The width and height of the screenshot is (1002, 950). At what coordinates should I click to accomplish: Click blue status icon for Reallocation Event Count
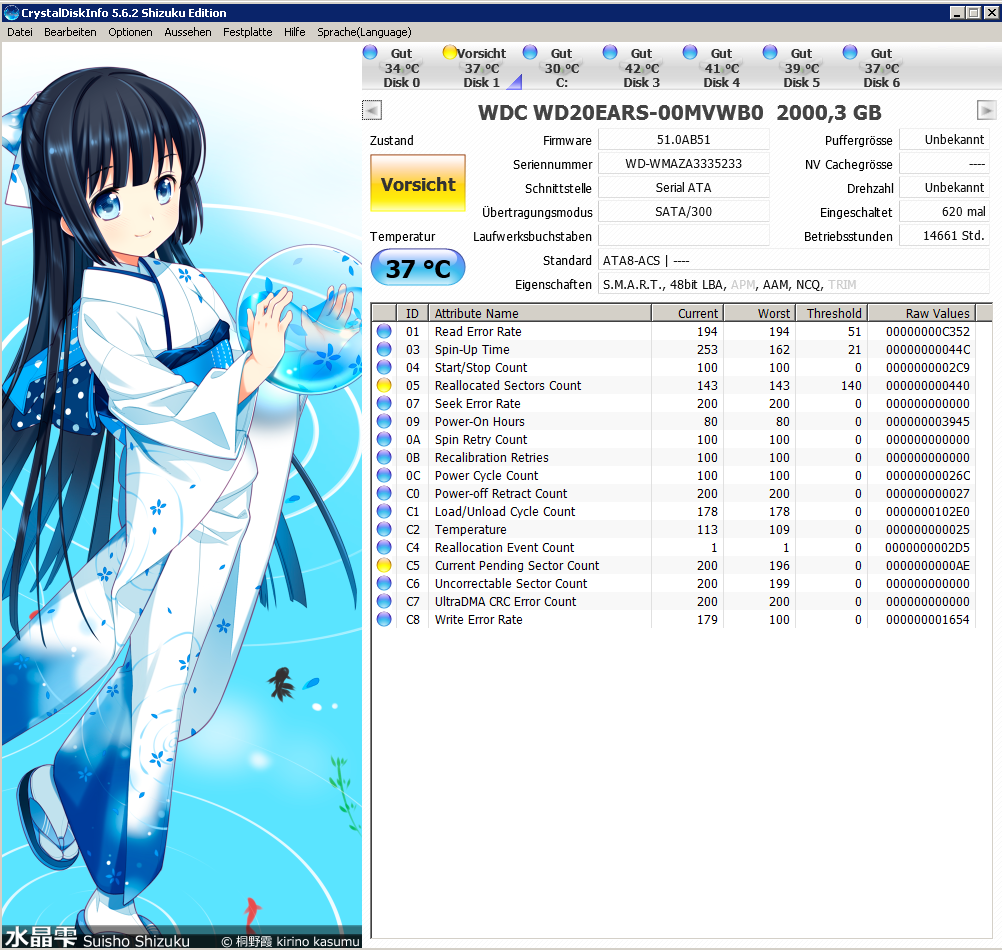click(x=383, y=547)
